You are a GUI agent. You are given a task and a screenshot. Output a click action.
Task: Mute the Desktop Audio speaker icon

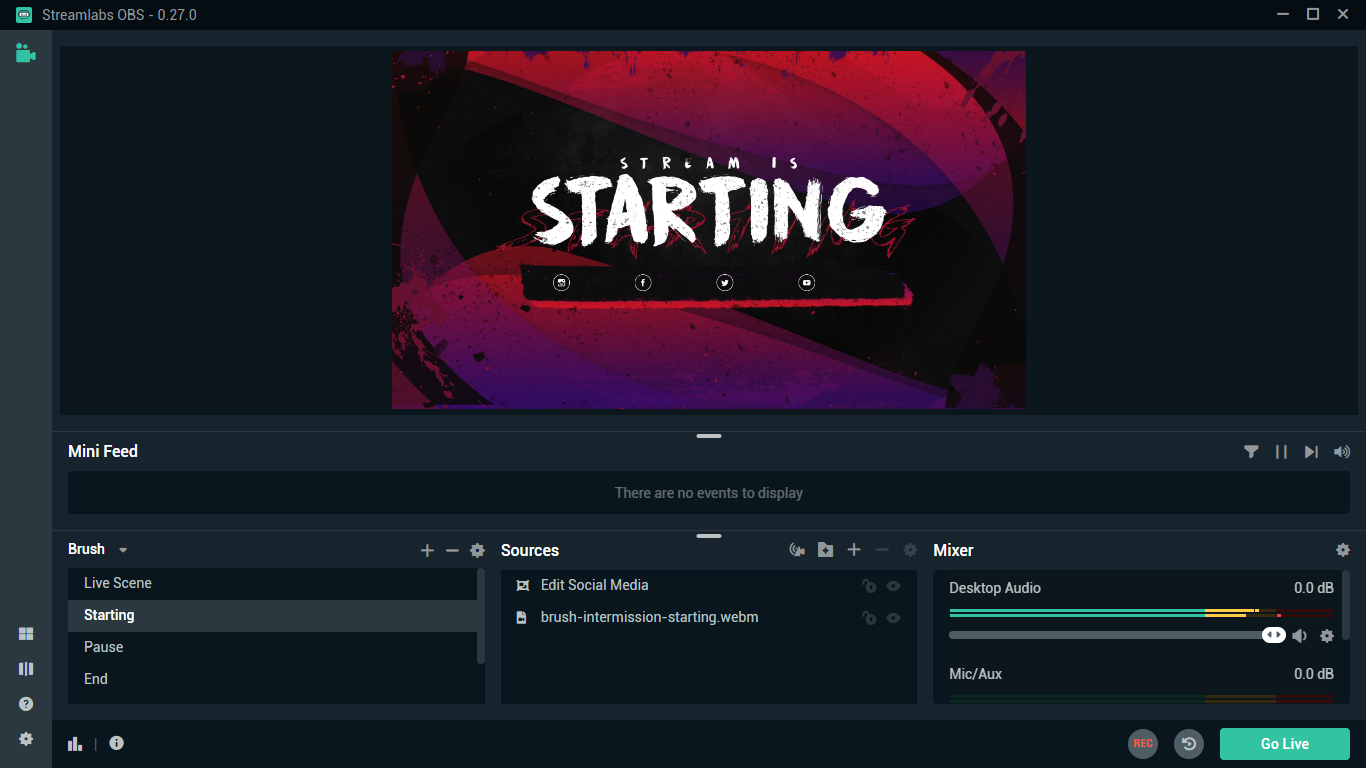click(x=1299, y=635)
